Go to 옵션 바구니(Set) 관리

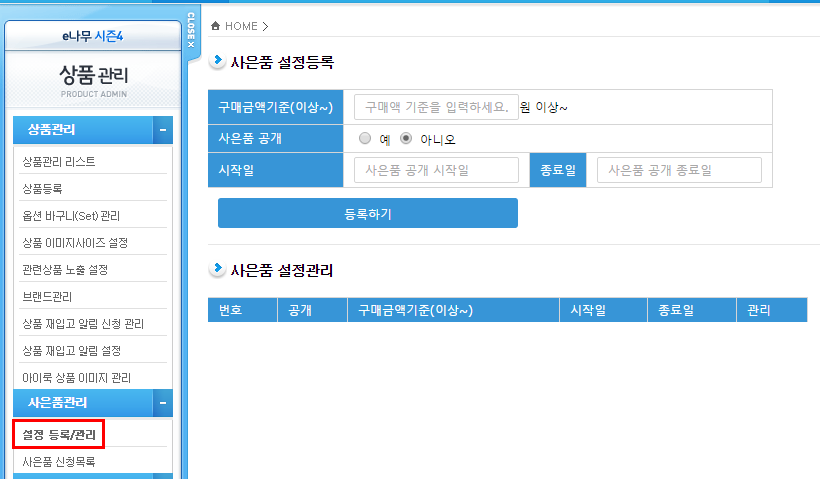click(71, 215)
